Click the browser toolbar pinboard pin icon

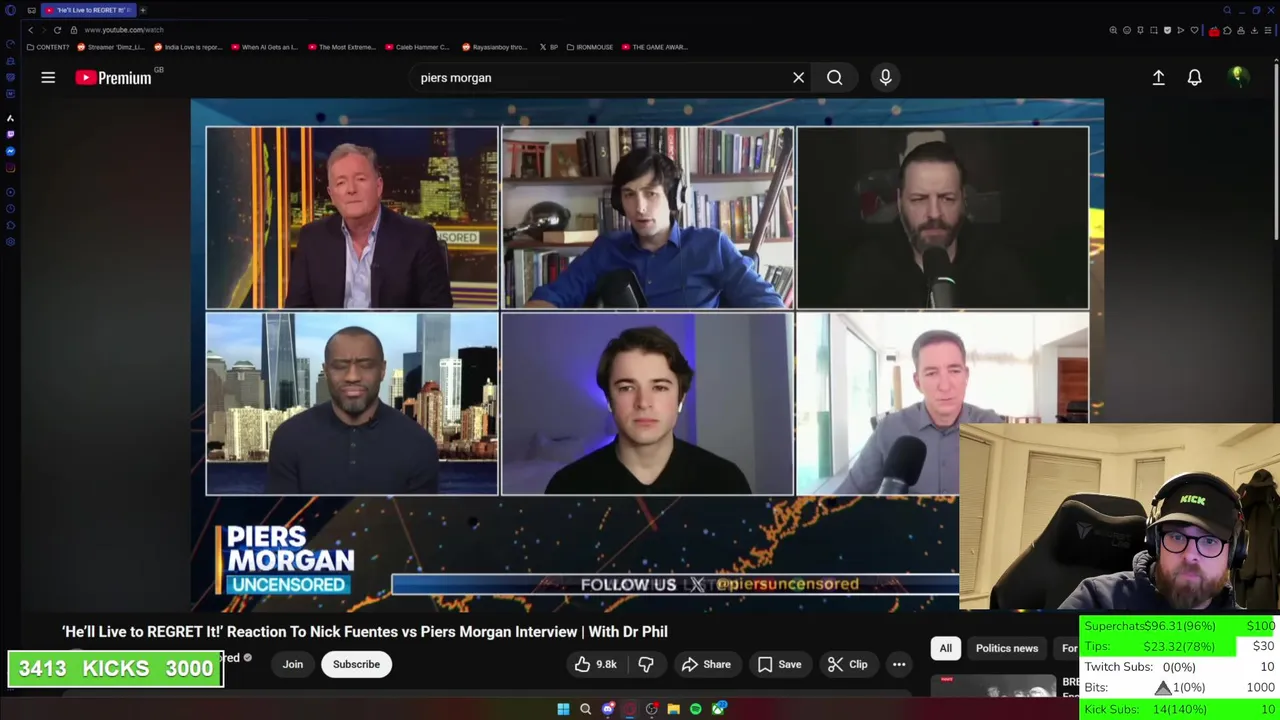pyautogui.click(x=1140, y=30)
